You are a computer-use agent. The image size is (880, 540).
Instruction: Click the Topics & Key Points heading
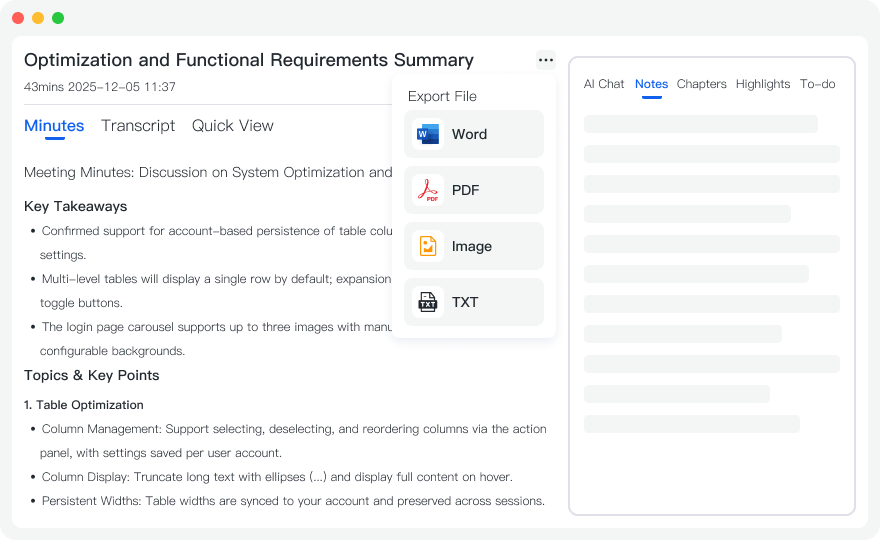(x=92, y=375)
